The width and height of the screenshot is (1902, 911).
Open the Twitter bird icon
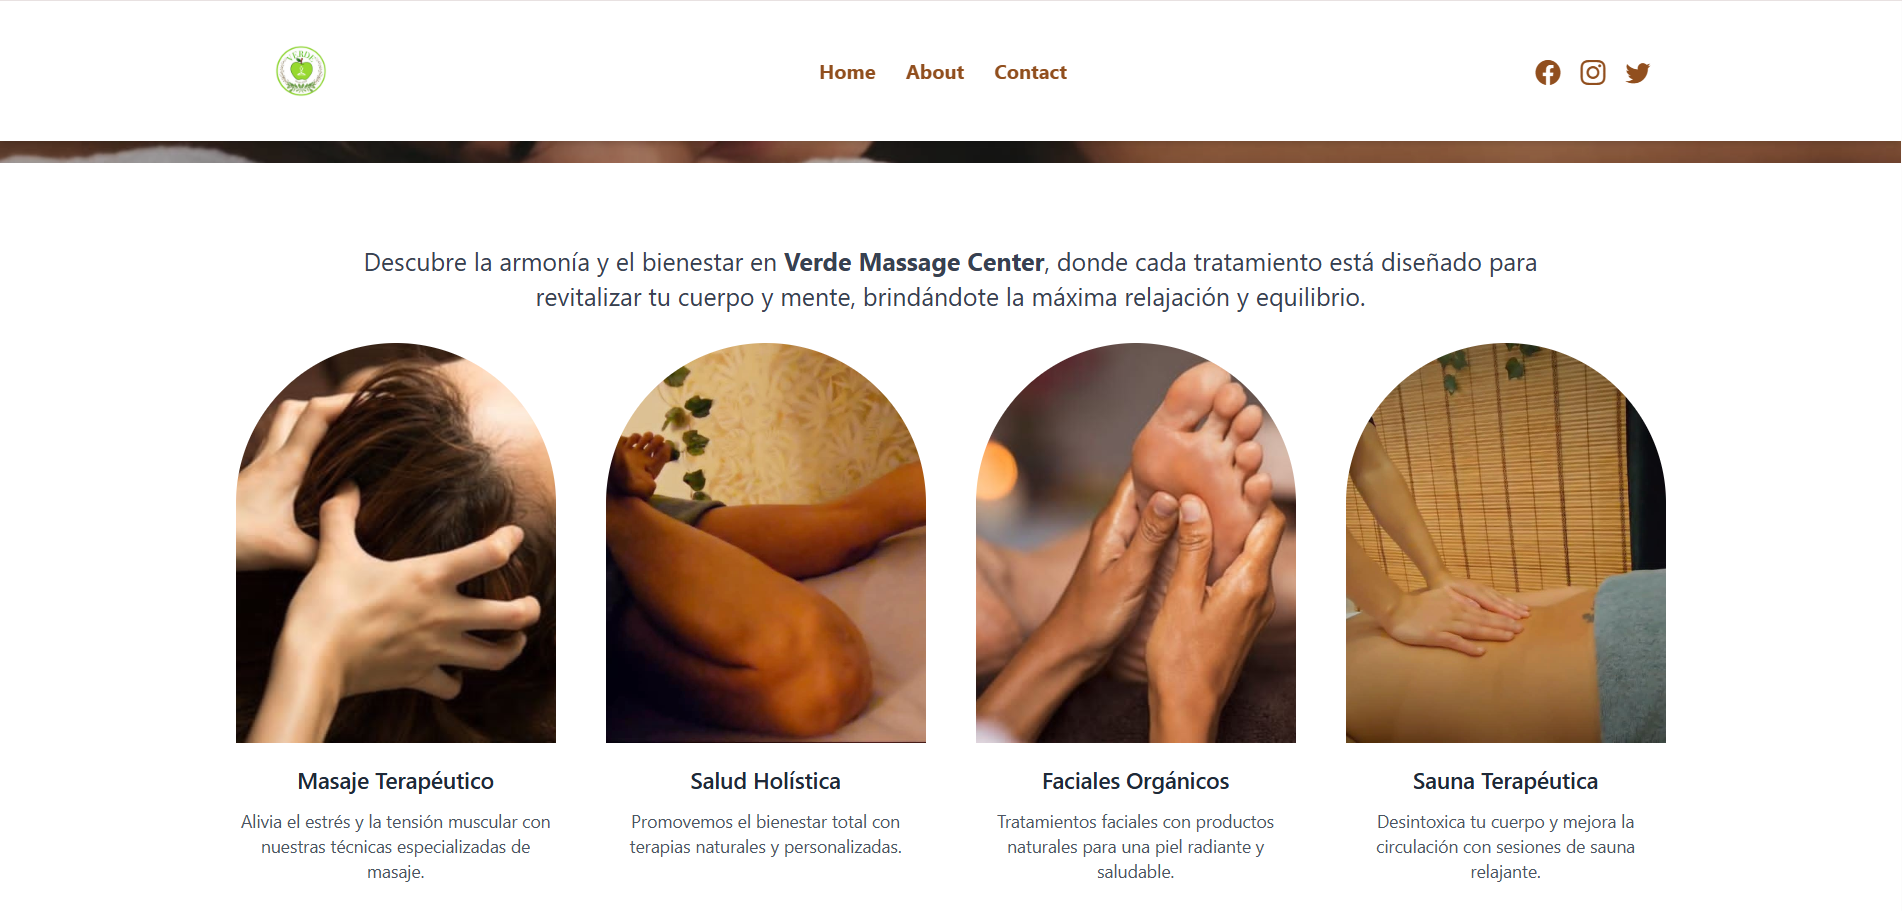coord(1637,73)
